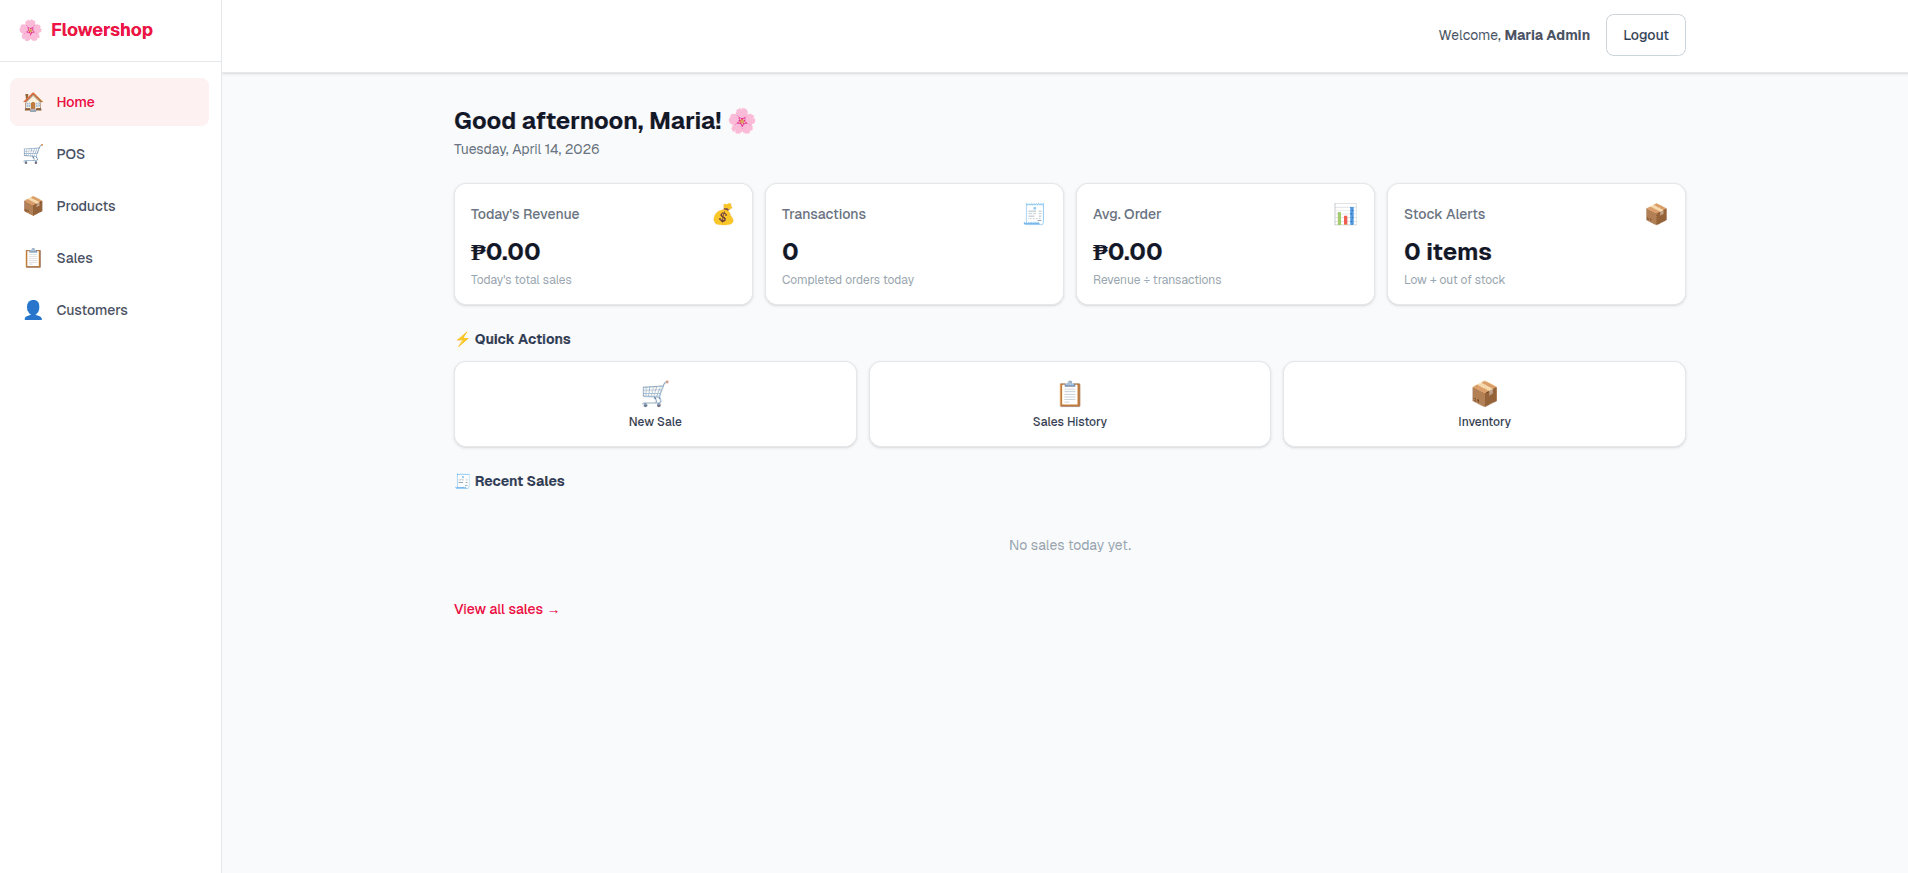This screenshot has height=873, width=1908.
Task: Click the clipboard icon on the Sales History card
Action: (1070, 394)
